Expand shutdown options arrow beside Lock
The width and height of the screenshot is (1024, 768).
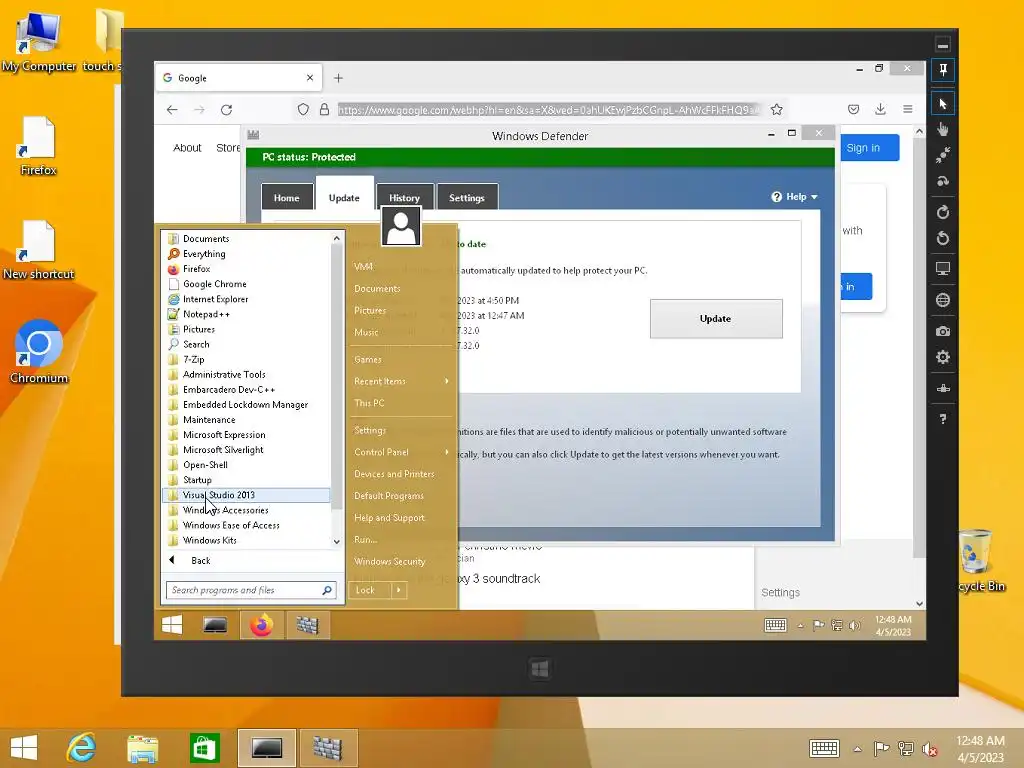click(x=398, y=590)
